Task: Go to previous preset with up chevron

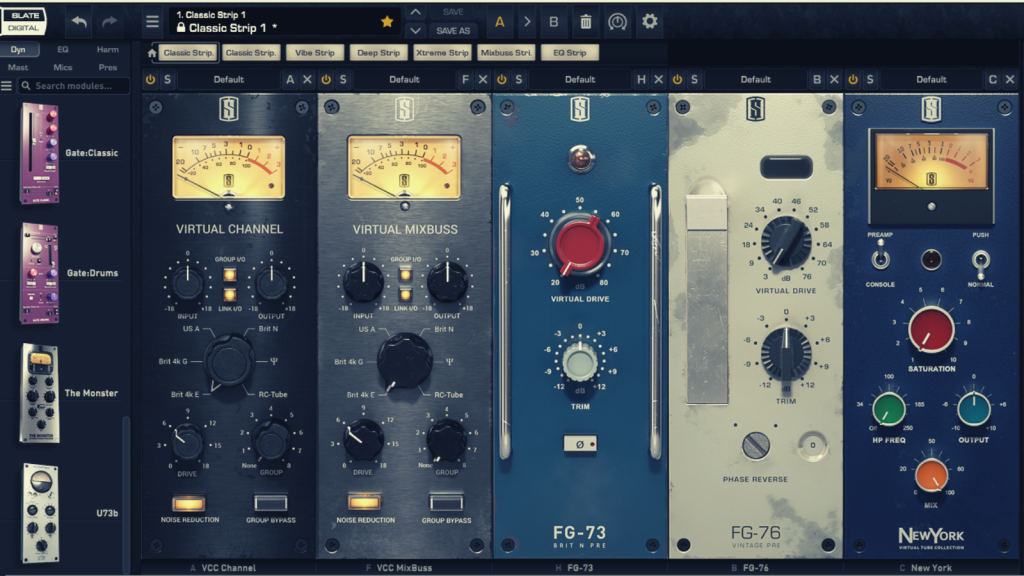Action: [415, 12]
